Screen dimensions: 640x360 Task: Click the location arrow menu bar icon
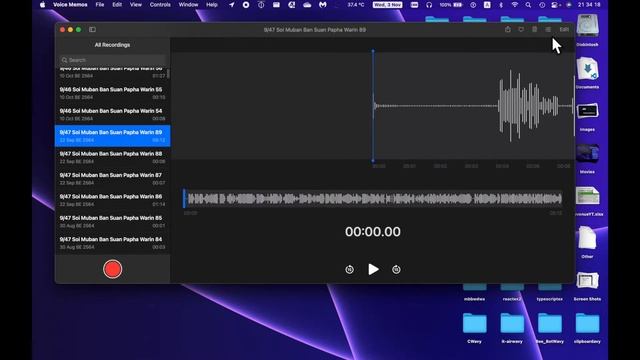pos(231,5)
